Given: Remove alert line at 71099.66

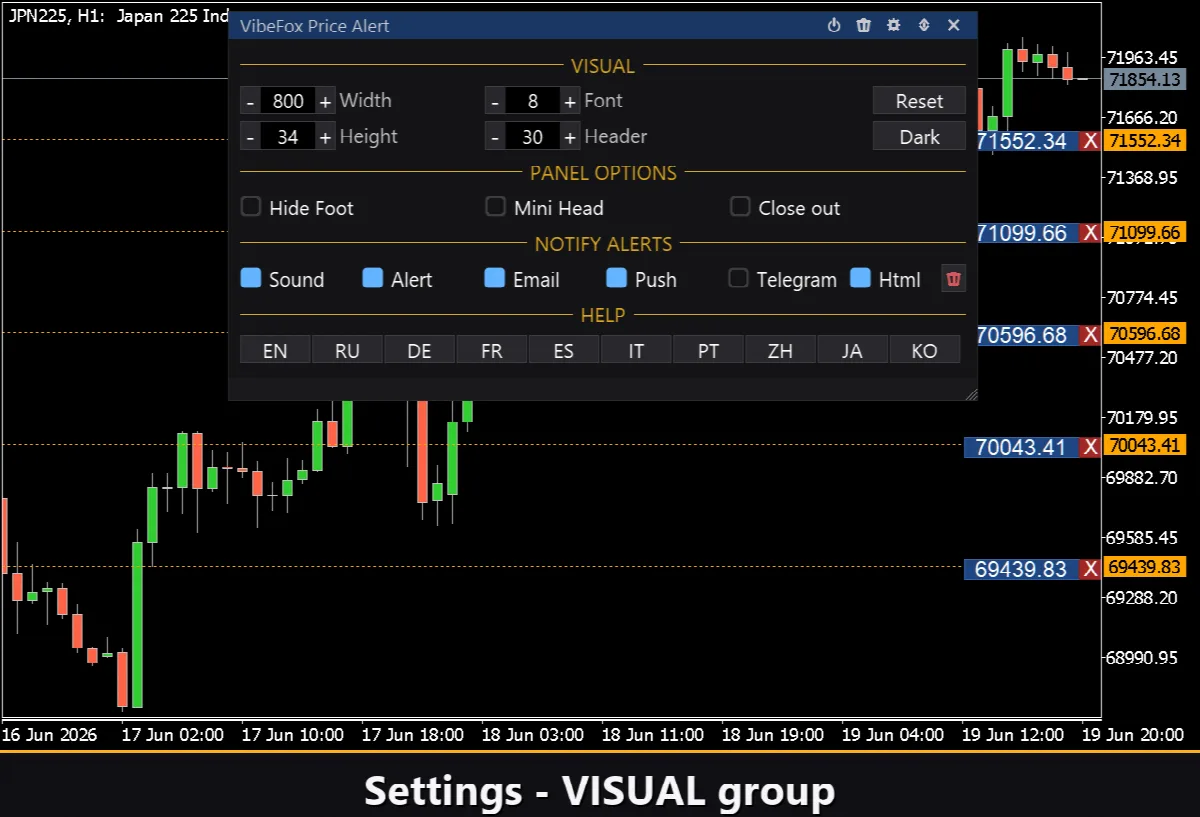Looking at the screenshot, I should point(1092,233).
